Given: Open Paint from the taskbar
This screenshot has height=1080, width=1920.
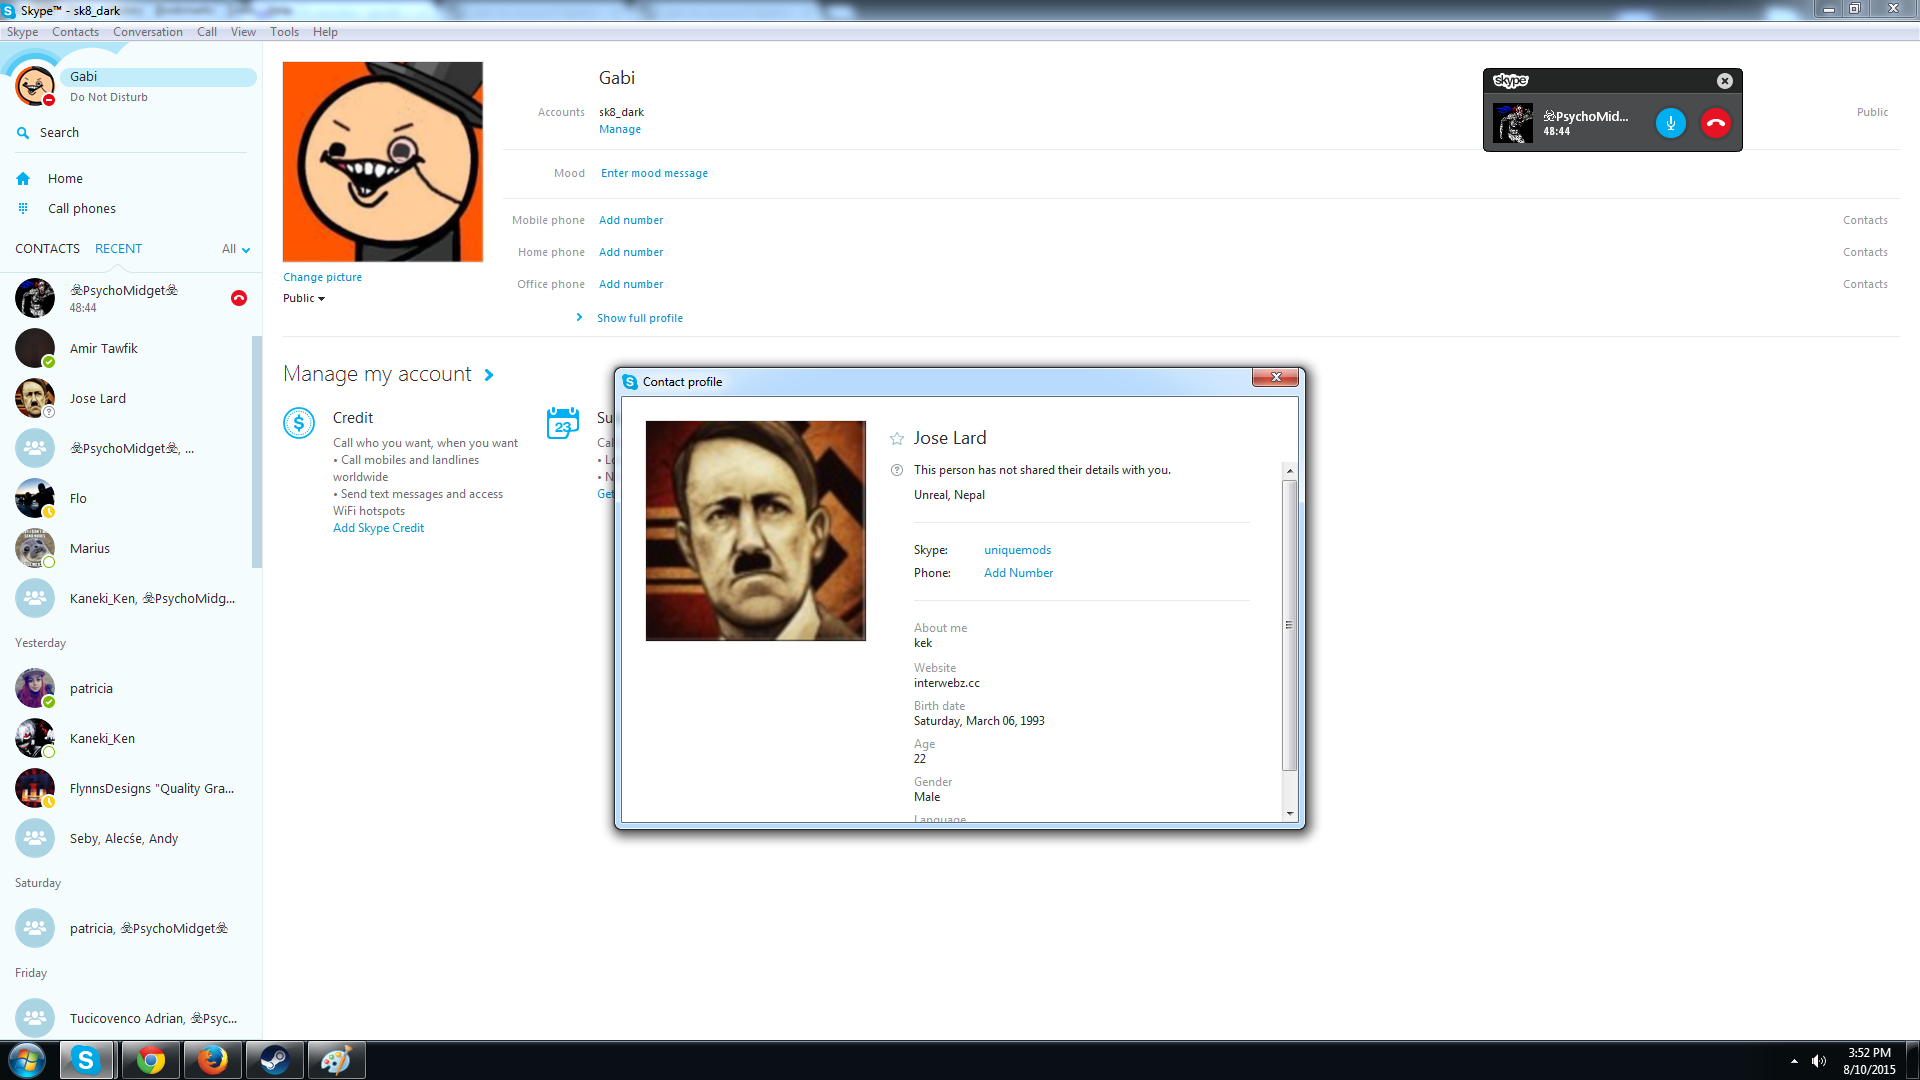Looking at the screenshot, I should pos(336,1060).
